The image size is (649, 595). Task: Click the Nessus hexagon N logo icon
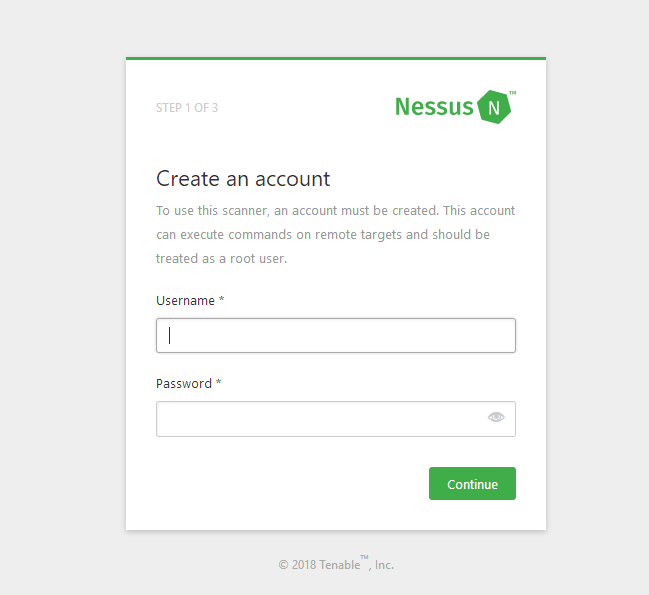pyautogui.click(x=494, y=107)
